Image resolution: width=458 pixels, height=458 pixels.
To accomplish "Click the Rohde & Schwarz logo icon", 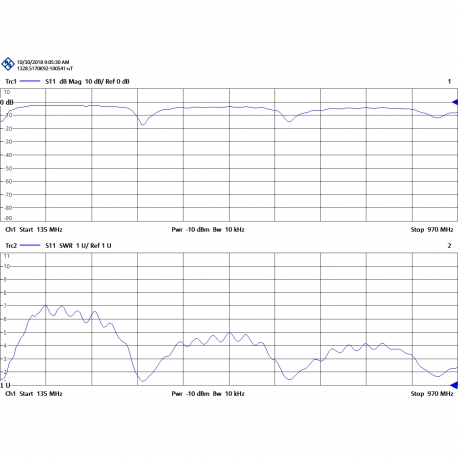I will 8,64.
